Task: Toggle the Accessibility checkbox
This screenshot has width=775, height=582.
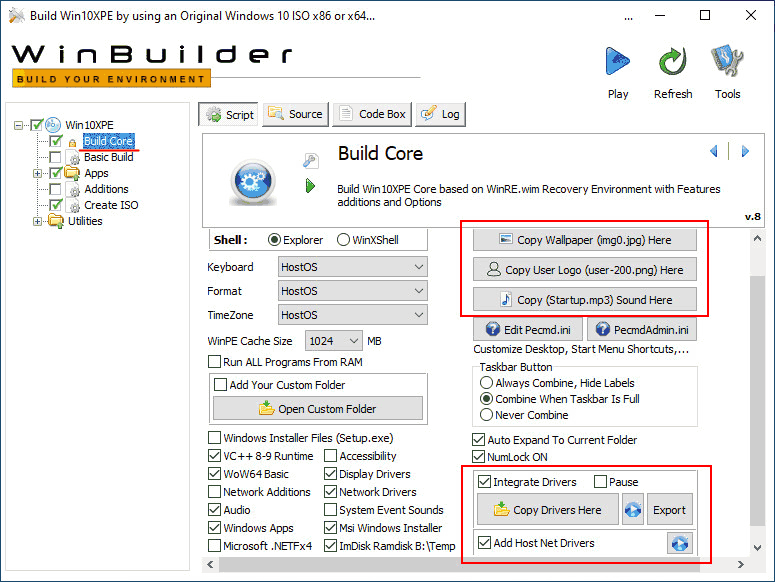Action: (330, 456)
